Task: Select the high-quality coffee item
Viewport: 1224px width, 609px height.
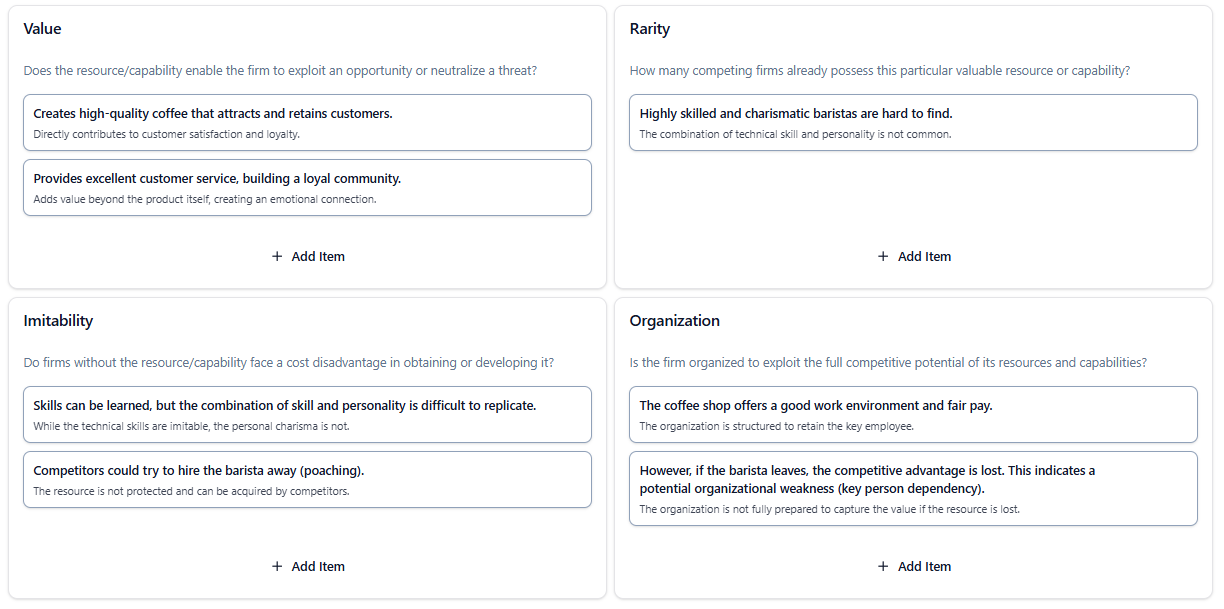Action: click(308, 123)
